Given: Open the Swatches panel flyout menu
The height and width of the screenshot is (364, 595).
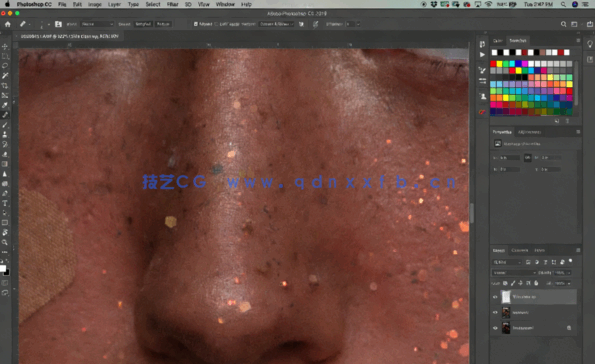Looking at the screenshot, I should point(578,40).
